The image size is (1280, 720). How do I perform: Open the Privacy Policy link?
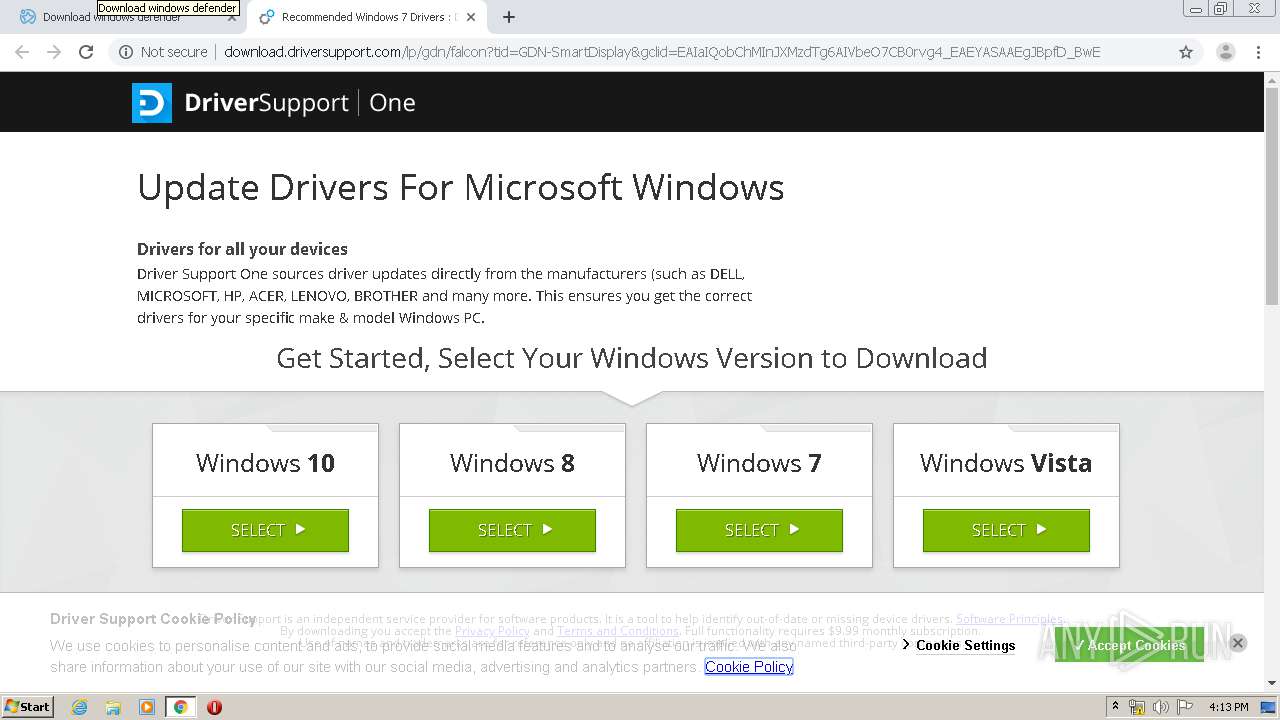click(492, 631)
